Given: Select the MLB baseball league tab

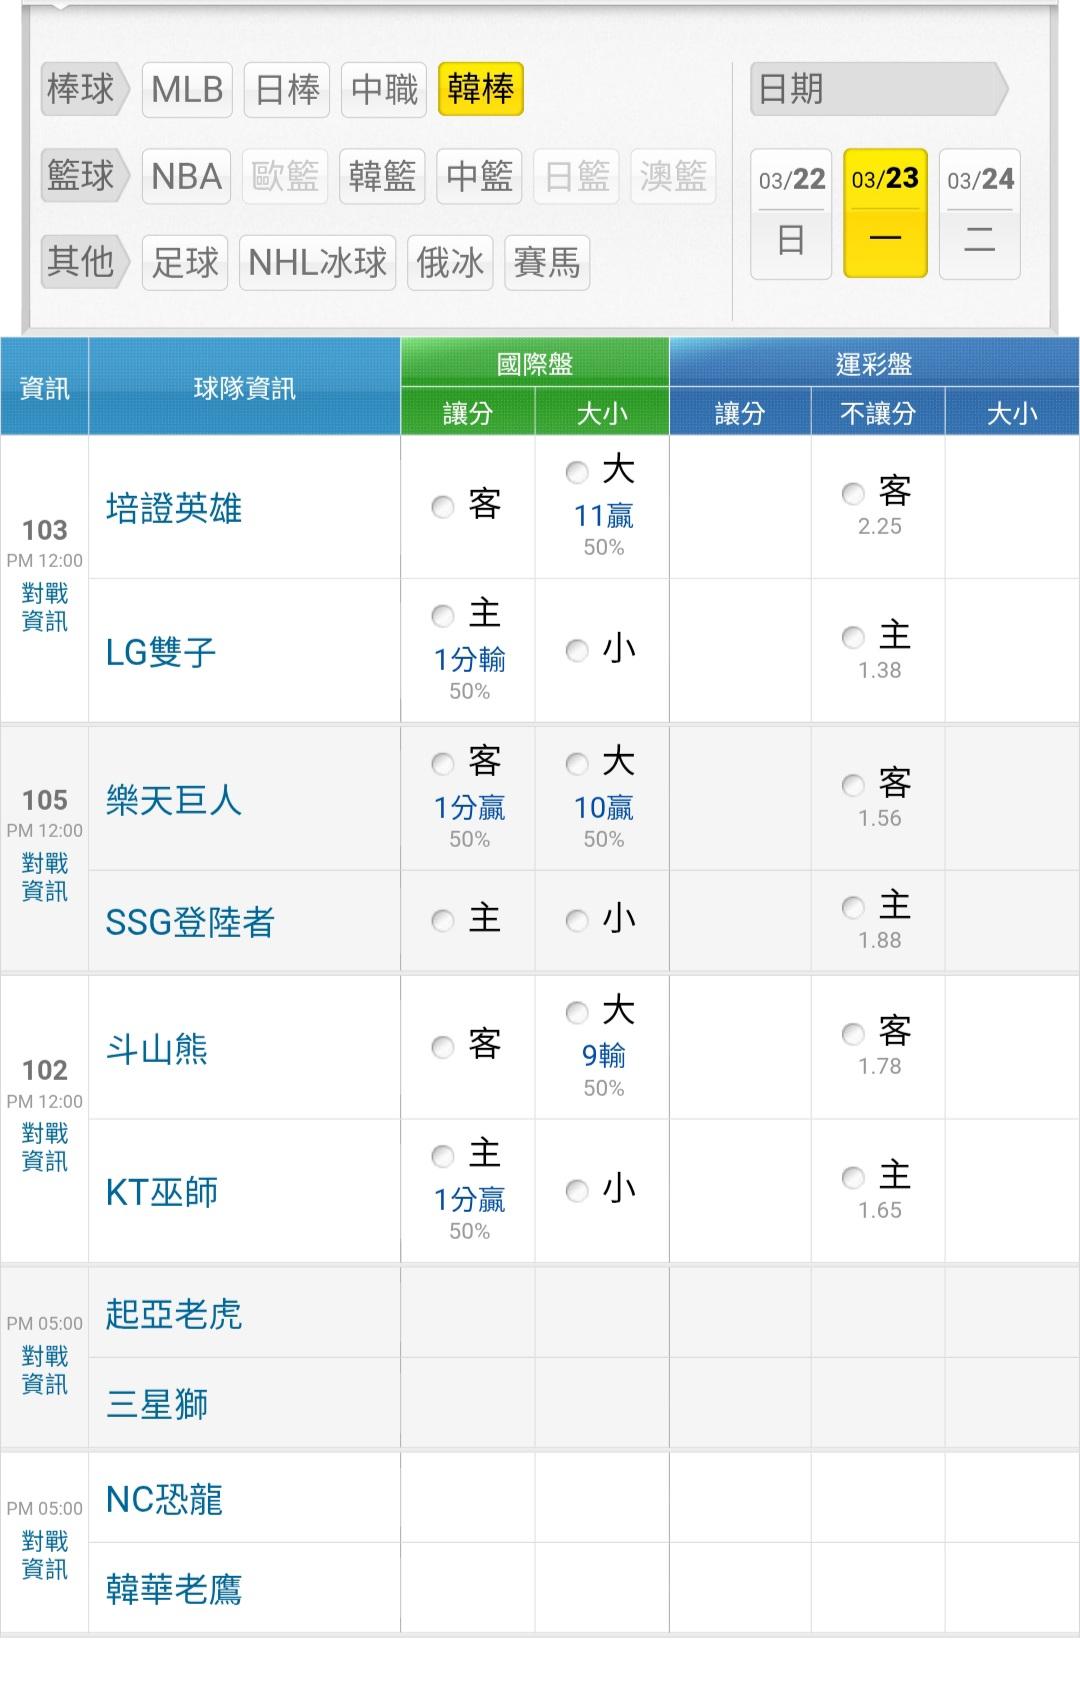Looking at the screenshot, I should 187,90.
